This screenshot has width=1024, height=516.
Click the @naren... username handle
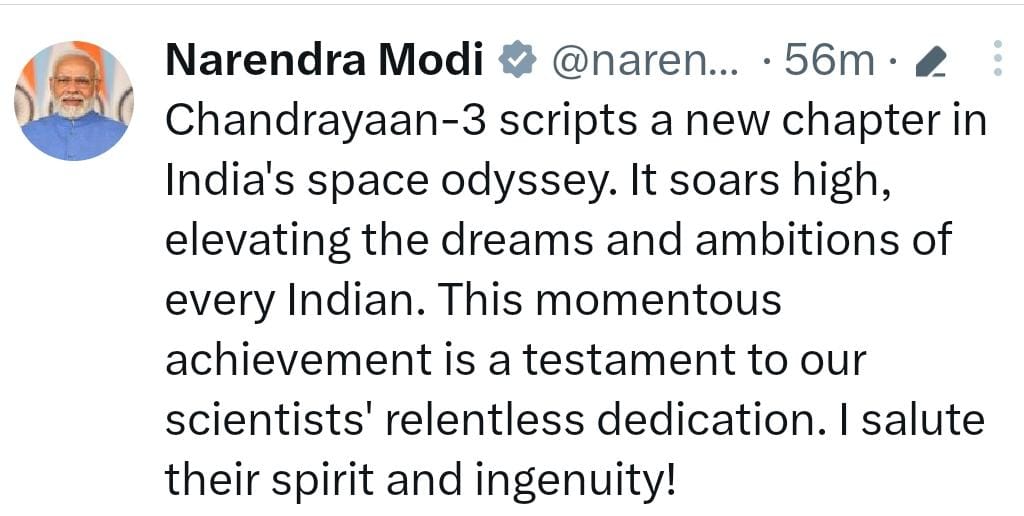(646, 61)
